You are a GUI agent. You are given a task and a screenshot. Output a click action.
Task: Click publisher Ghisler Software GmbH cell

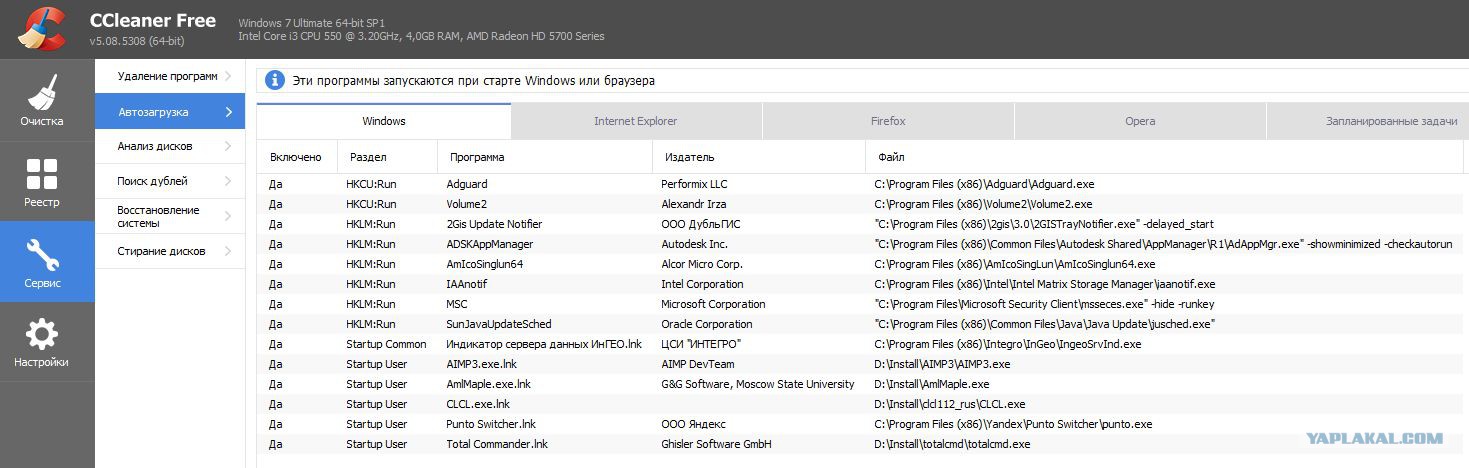point(716,444)
